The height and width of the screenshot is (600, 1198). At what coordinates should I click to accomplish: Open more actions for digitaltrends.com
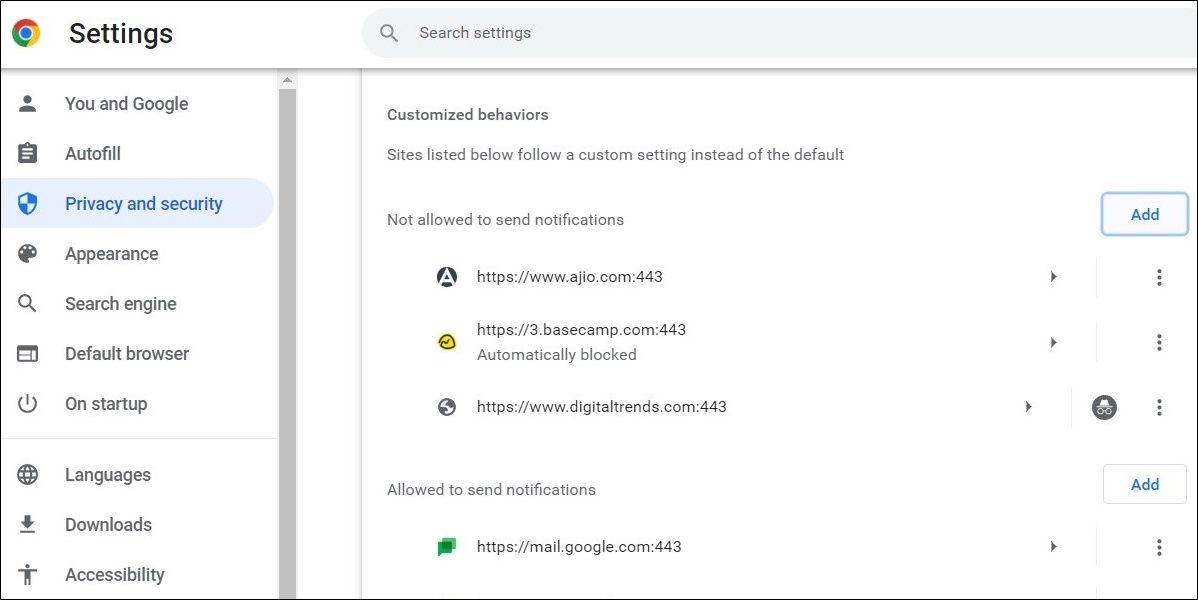1159,407
